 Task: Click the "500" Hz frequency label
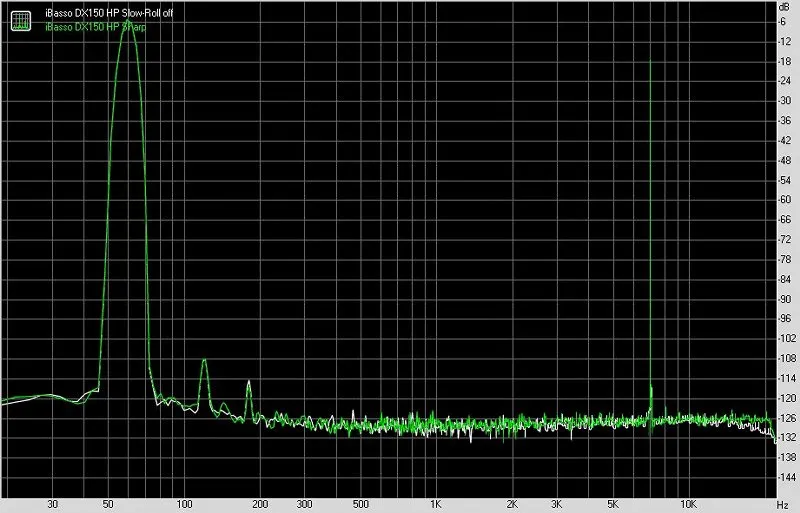click(x=361, y=504)
